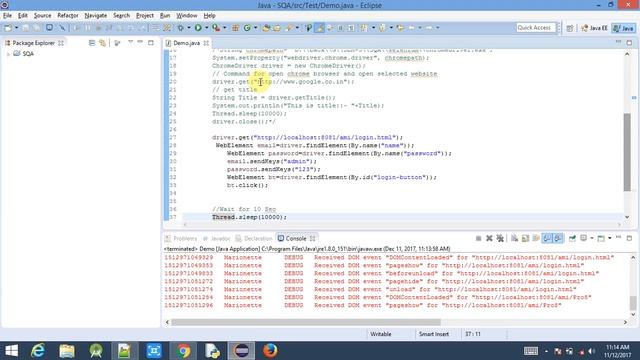Switch to the Javadoc tab

coord(216,238)
